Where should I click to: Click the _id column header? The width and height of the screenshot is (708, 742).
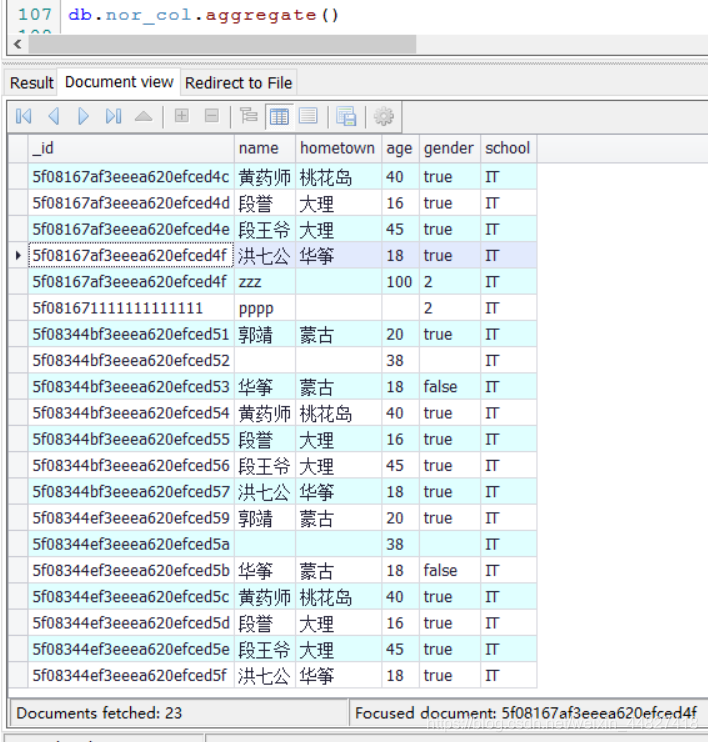pyautogui.click(x=131, y=149)
